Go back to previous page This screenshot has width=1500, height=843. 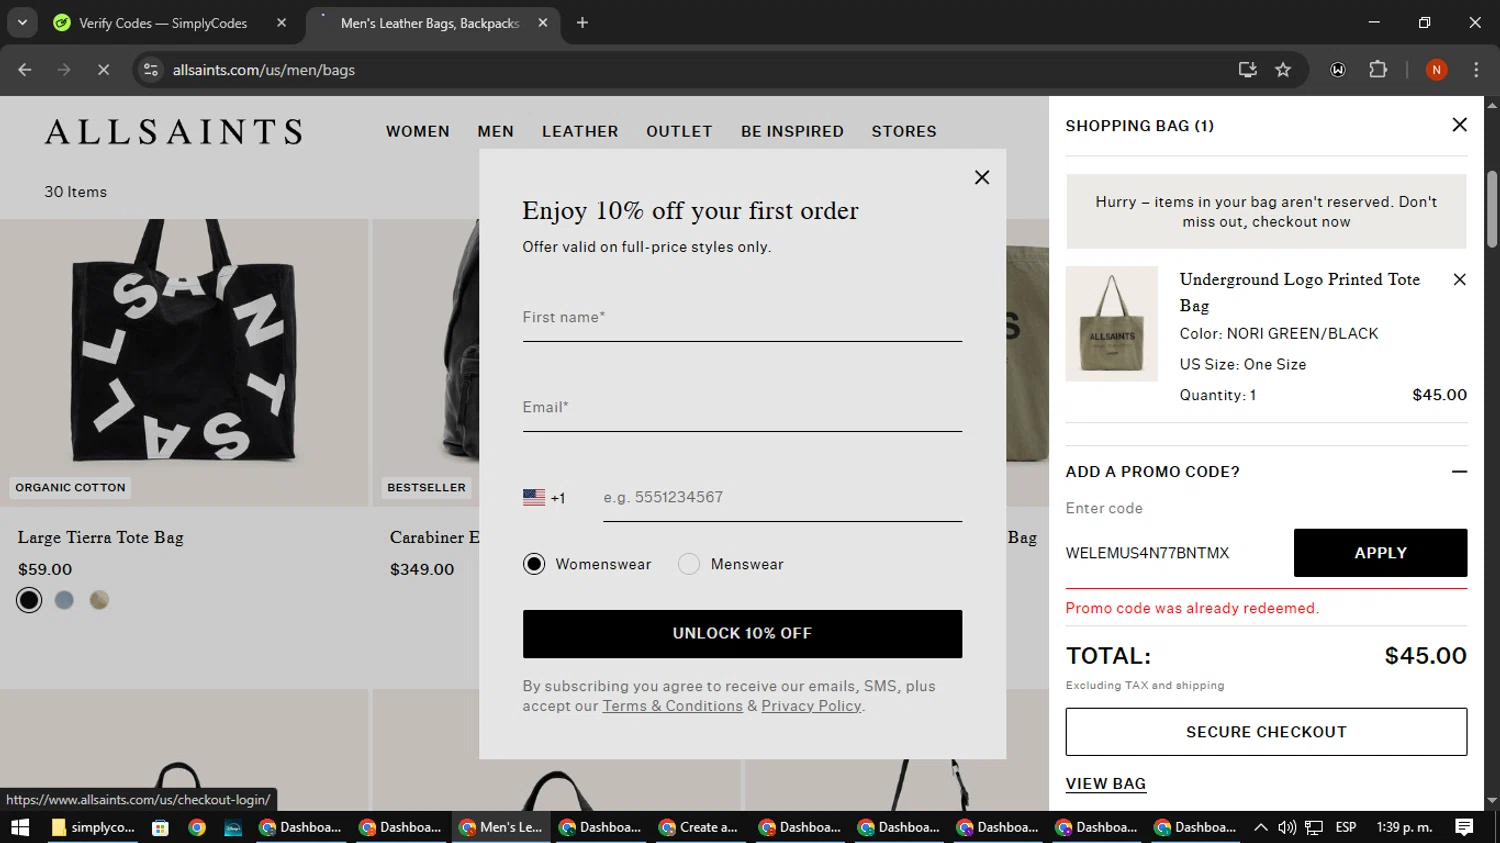pos(25,70)
